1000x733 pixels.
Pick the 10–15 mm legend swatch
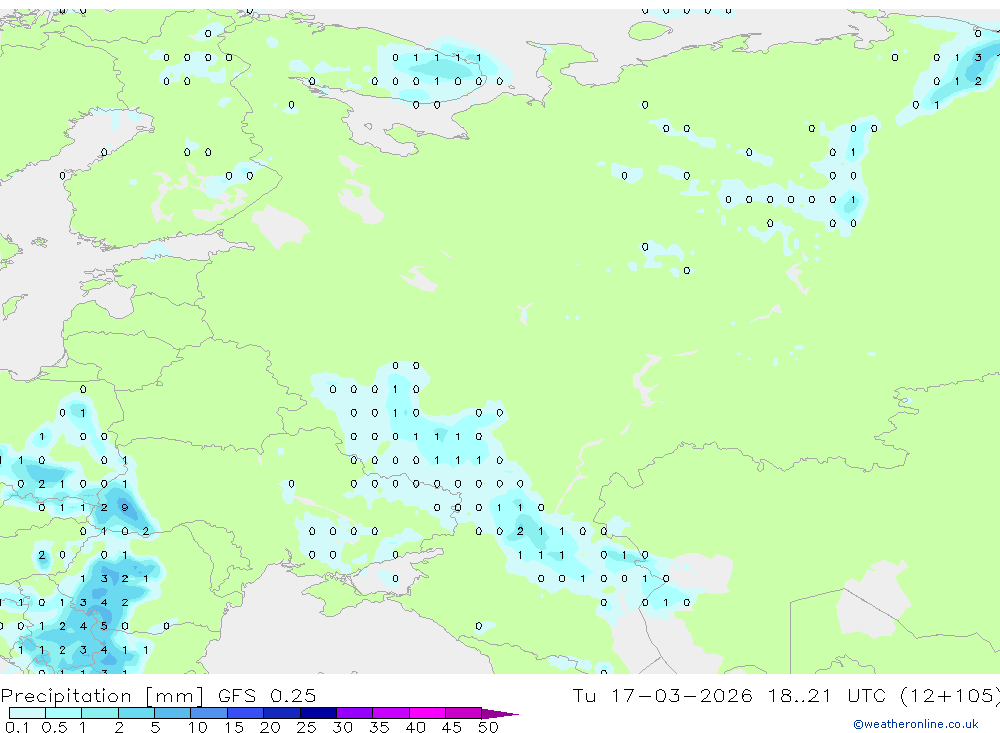tap(209, 713)
